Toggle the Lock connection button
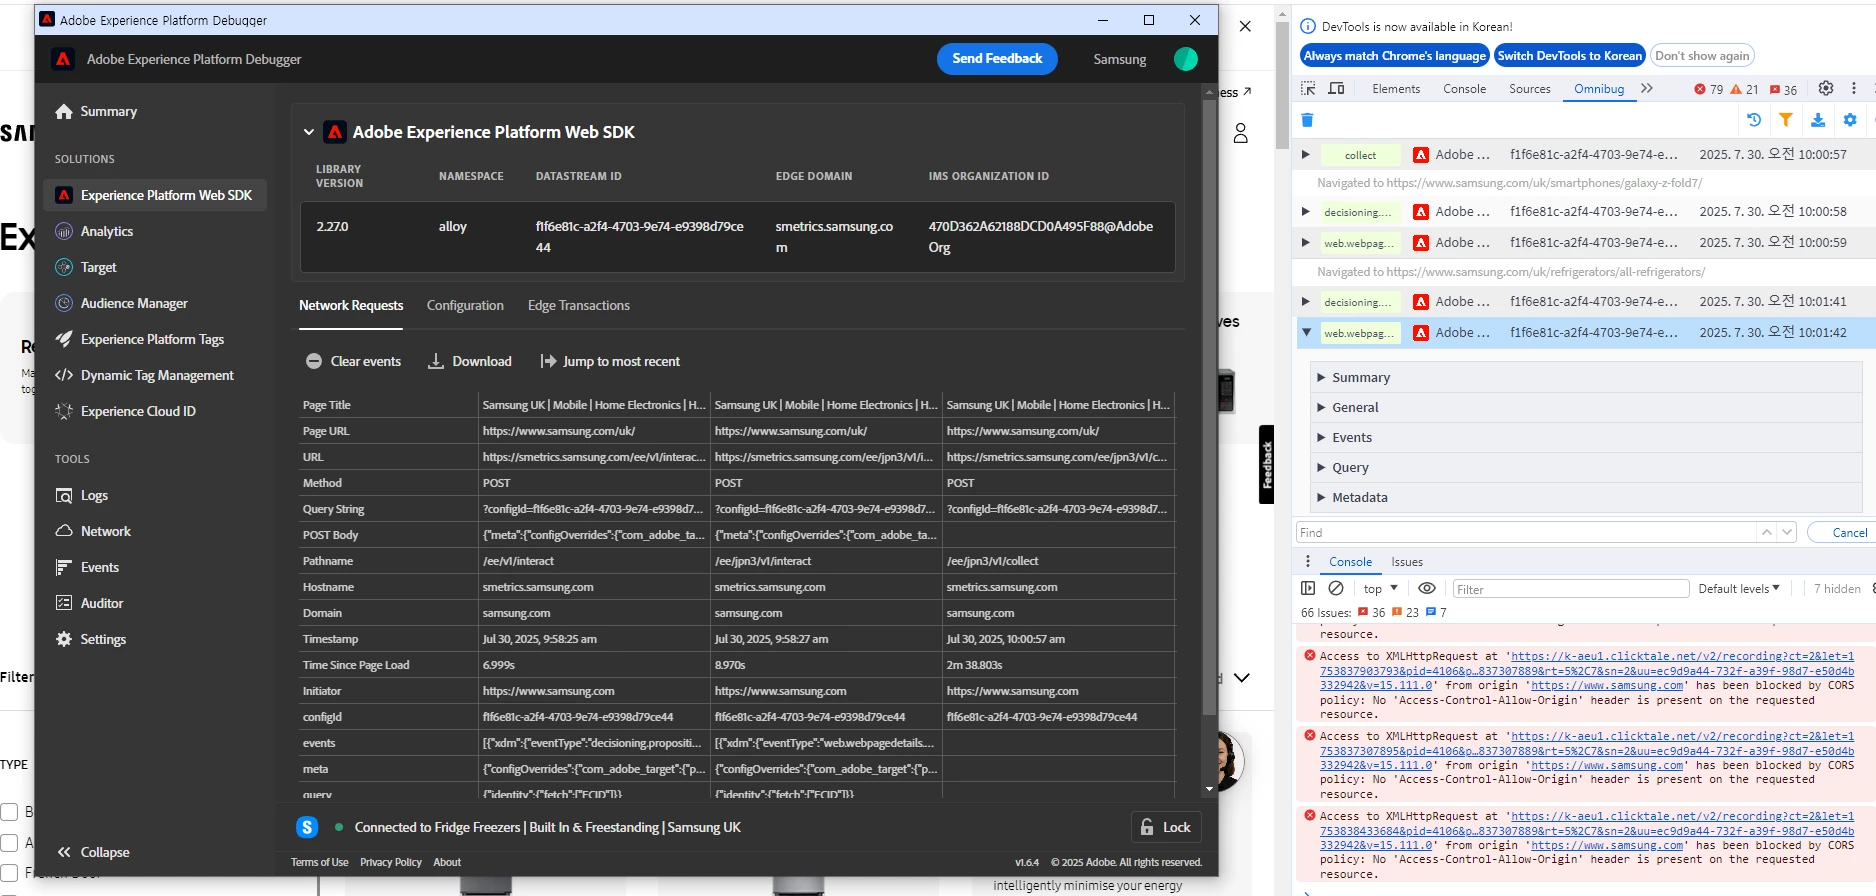Viewport: 1876px width, 896px height. [x=1166, y=827]
